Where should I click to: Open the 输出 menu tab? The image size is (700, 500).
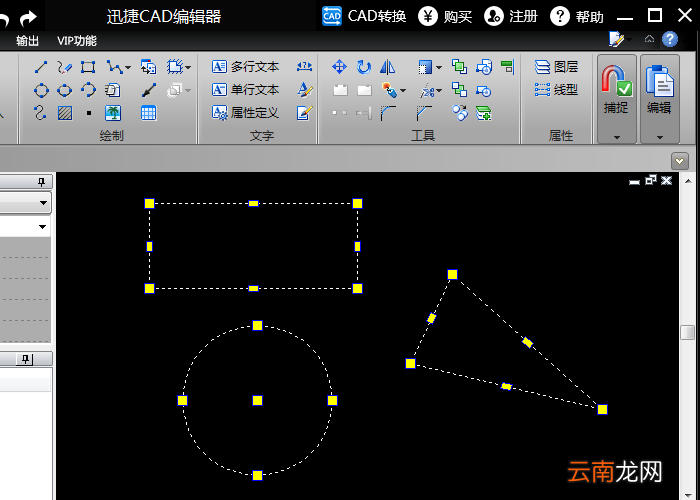click(27, 41)
